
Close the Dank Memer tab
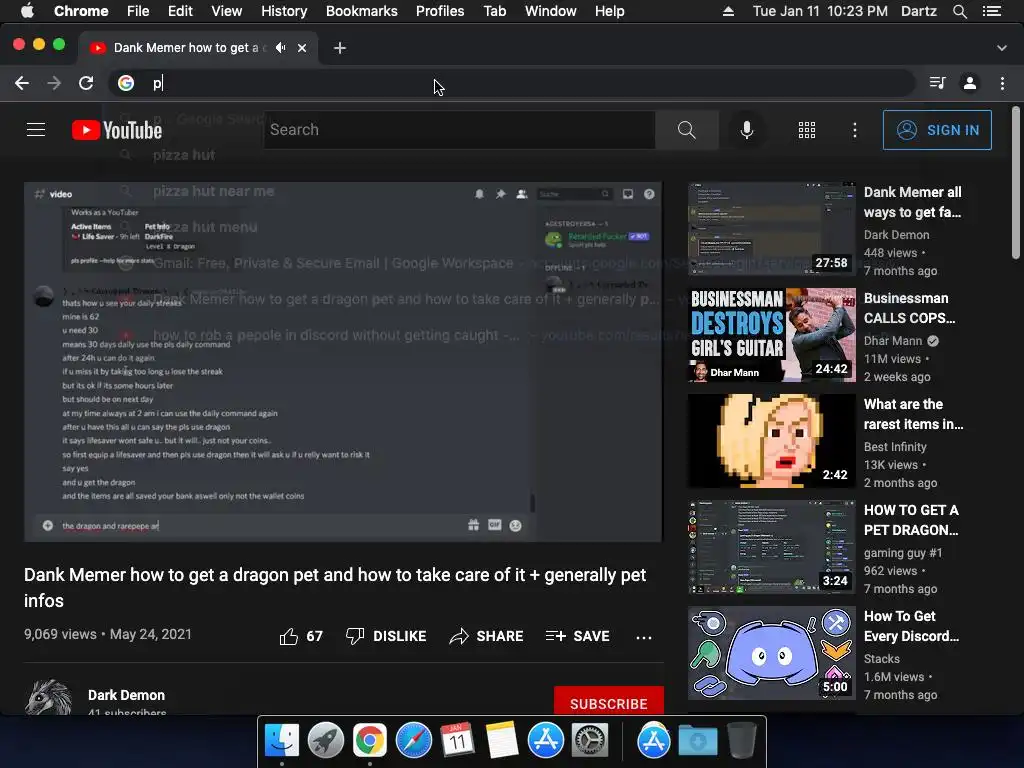coord(302,48)
